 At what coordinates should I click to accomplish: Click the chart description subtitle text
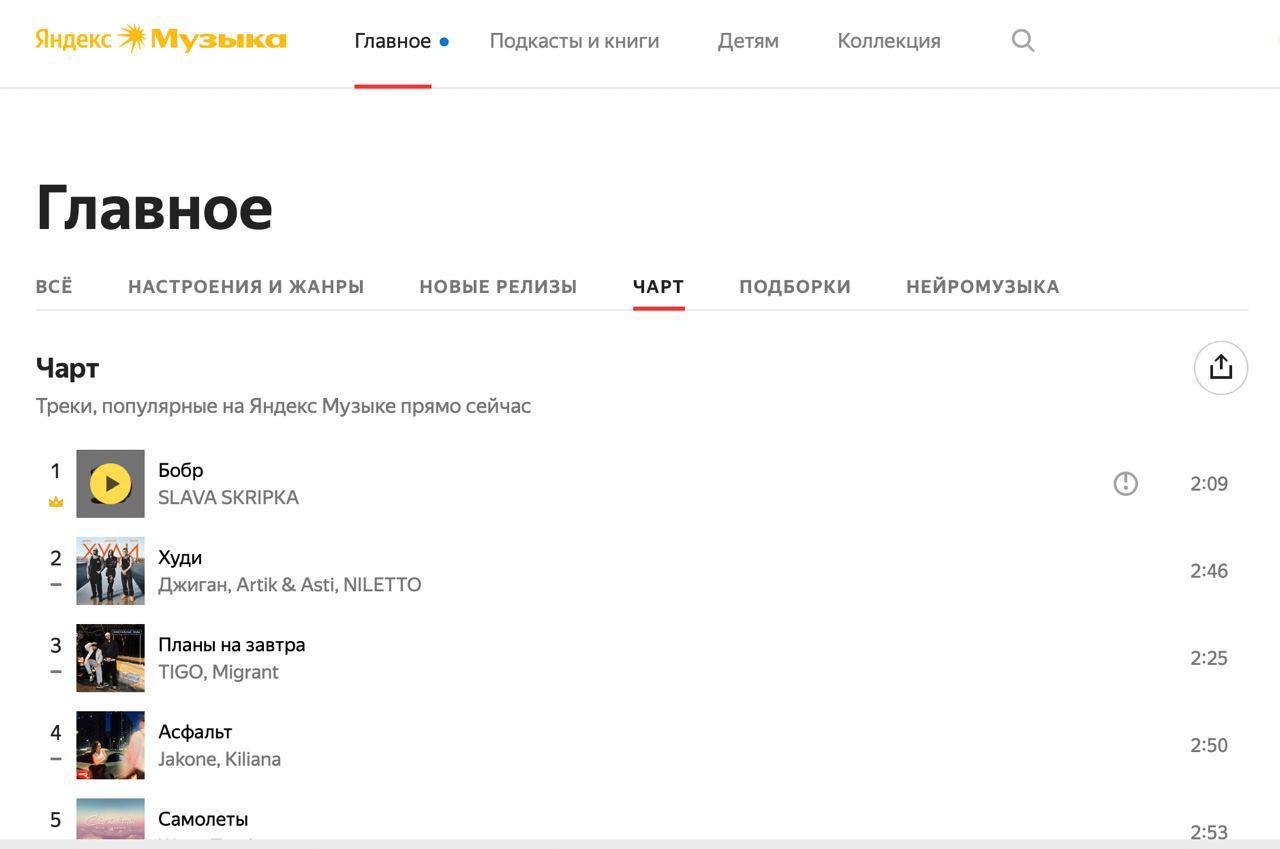click(283, 406)
